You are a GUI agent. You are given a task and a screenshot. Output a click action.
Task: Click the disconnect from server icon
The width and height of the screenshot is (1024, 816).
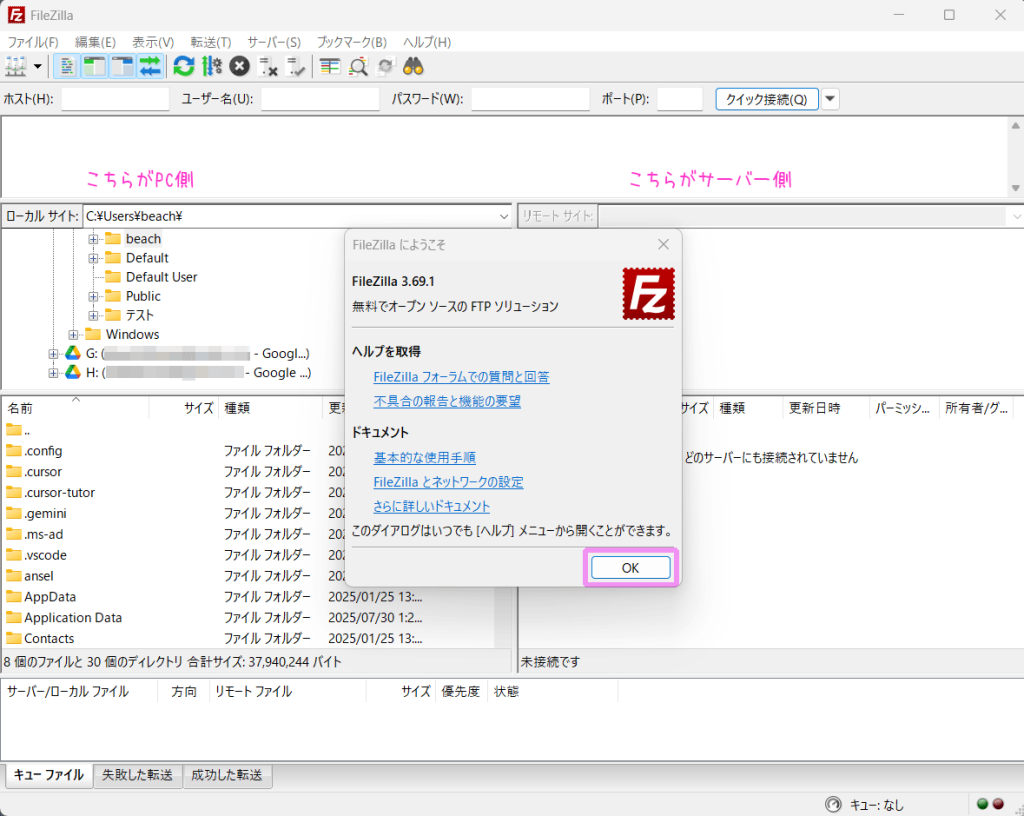pos(268,67)
